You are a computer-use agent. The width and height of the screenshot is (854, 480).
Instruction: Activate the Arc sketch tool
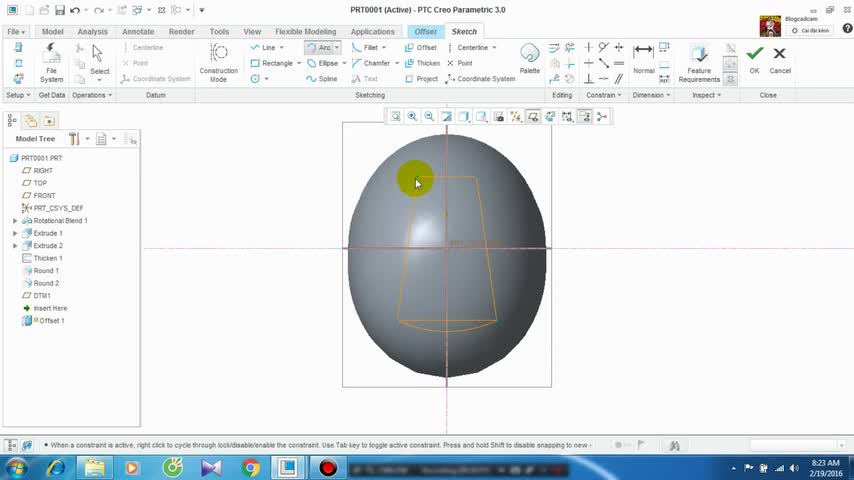coord(319,47)
